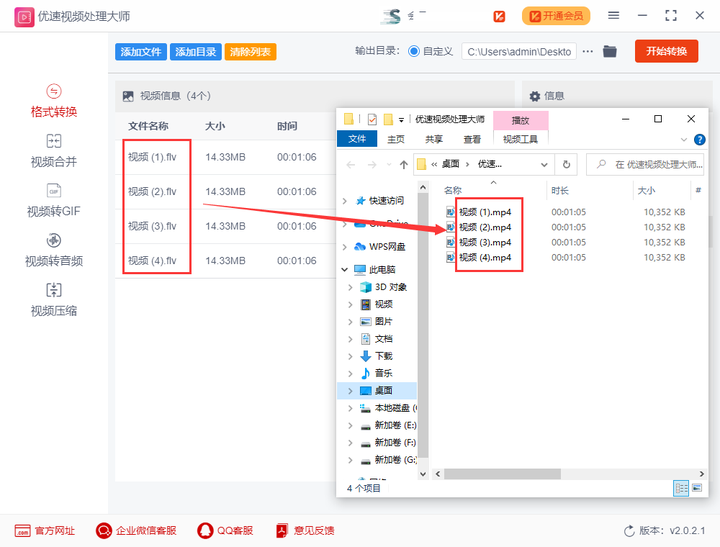Open 文件 tab in Explorer ribbon

[357, 139]
